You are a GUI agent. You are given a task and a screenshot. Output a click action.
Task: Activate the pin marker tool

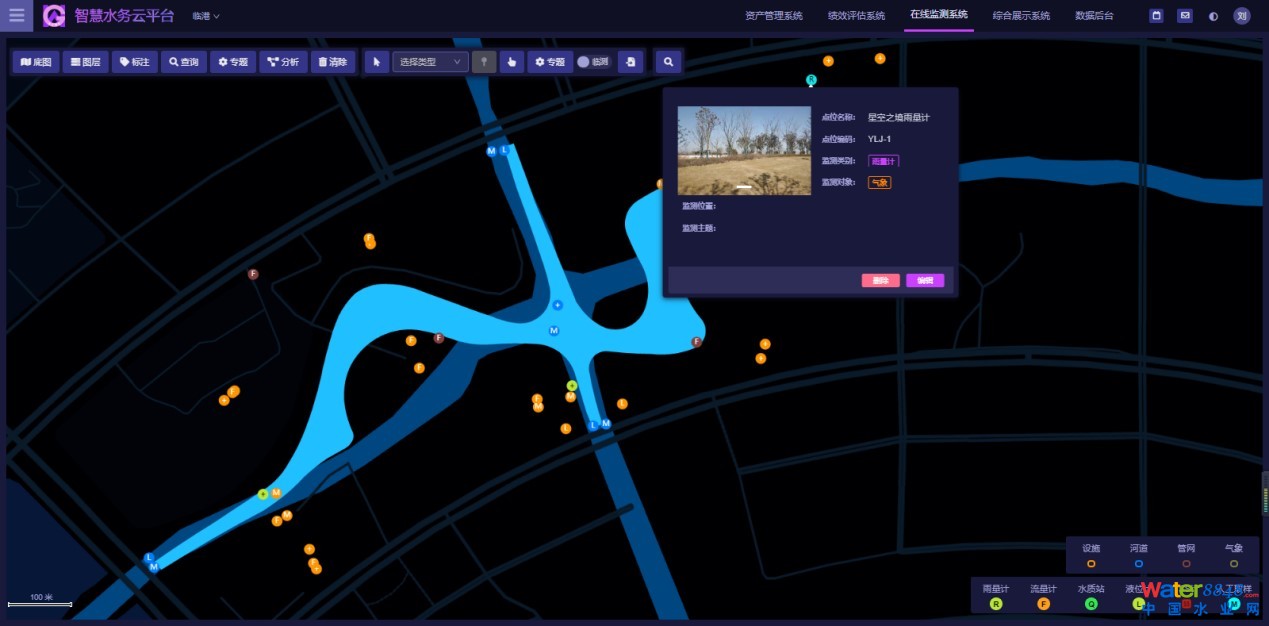coord(484,62)
